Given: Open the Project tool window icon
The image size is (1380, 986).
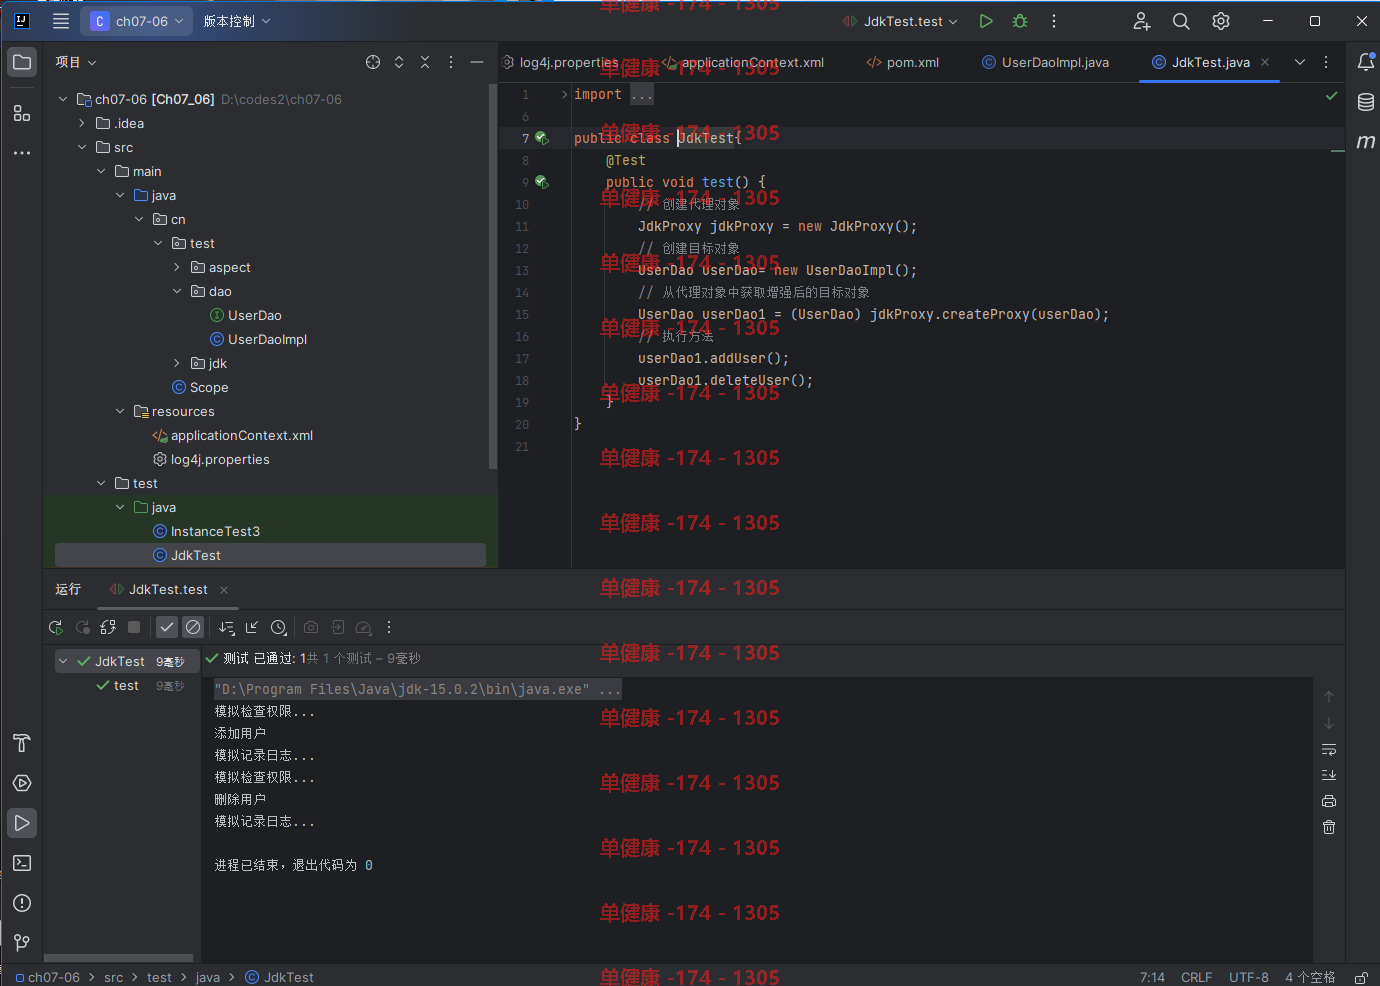Looking at the screenshot, I should click(x=22, y=62).
